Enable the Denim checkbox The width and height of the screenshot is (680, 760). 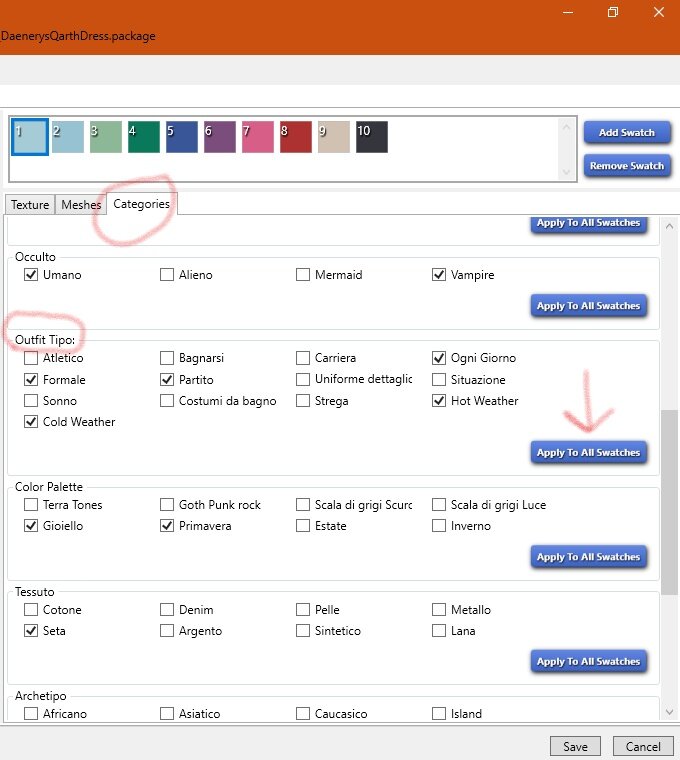click(x=167, y=610)
